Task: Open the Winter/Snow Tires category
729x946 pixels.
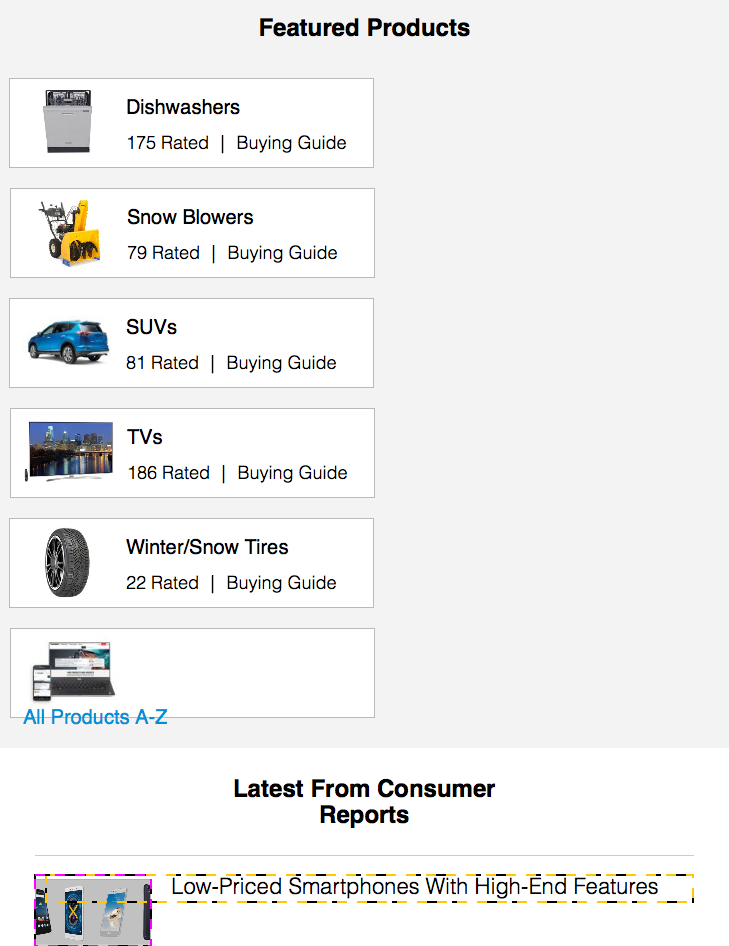Action: tap(207, 547)
